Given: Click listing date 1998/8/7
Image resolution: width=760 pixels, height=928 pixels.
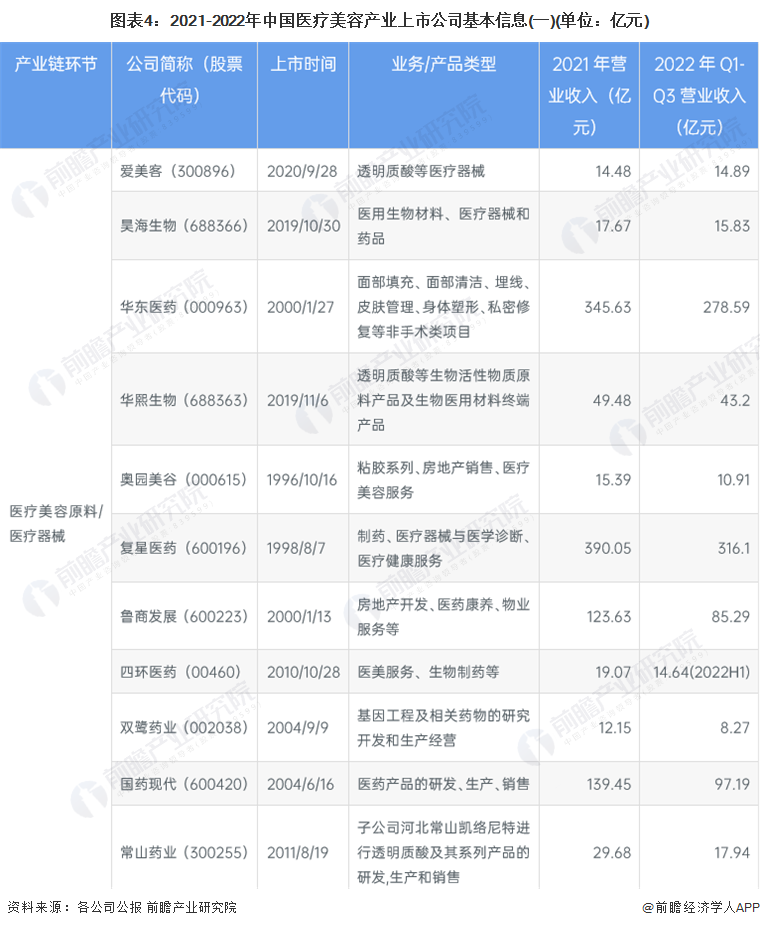Looking at the screenshot, I should point(296,548).
